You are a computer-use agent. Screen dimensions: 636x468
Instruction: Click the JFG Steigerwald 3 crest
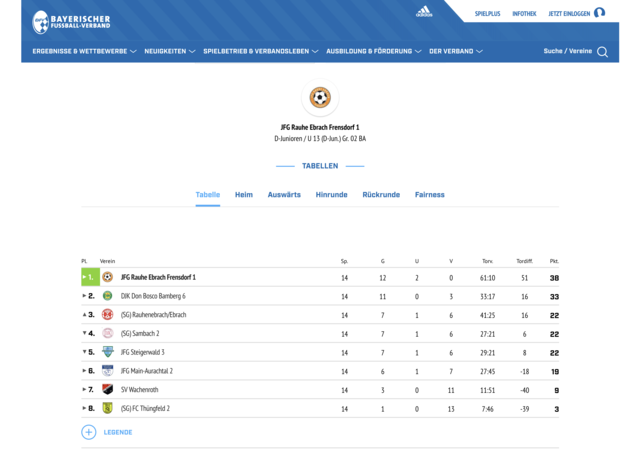(x=107, y=352)
